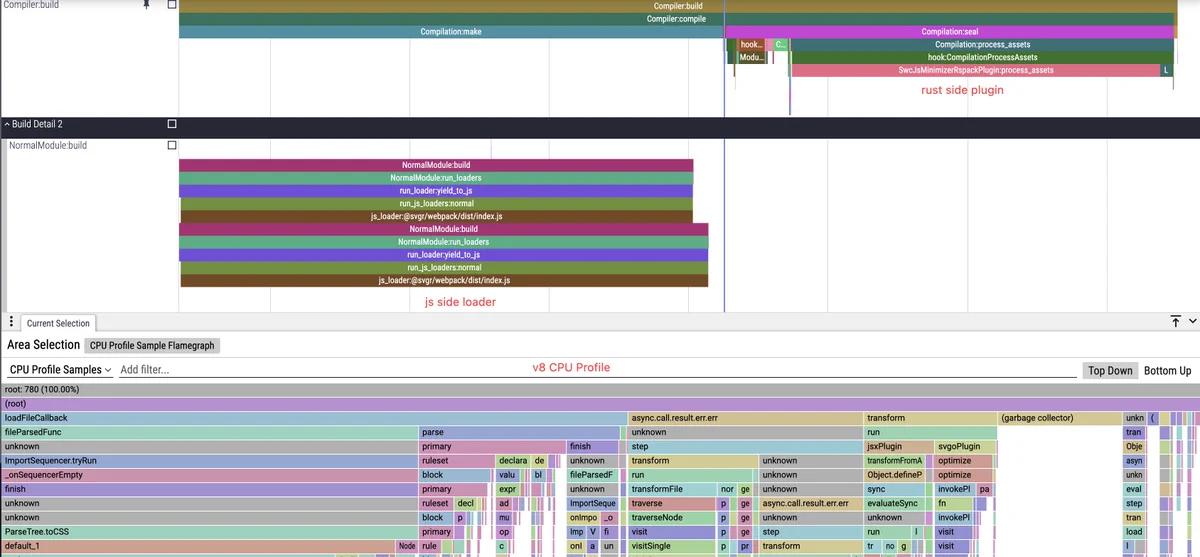The width and height of the screenshot is (1200, 557).
Task: Select the loadFileCallback flamegraph node
Action: pyautogui.click(x=313, y=418)
